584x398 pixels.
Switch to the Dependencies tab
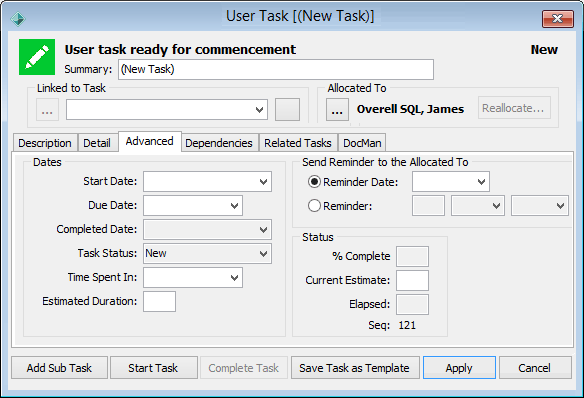tap(219, 143)
